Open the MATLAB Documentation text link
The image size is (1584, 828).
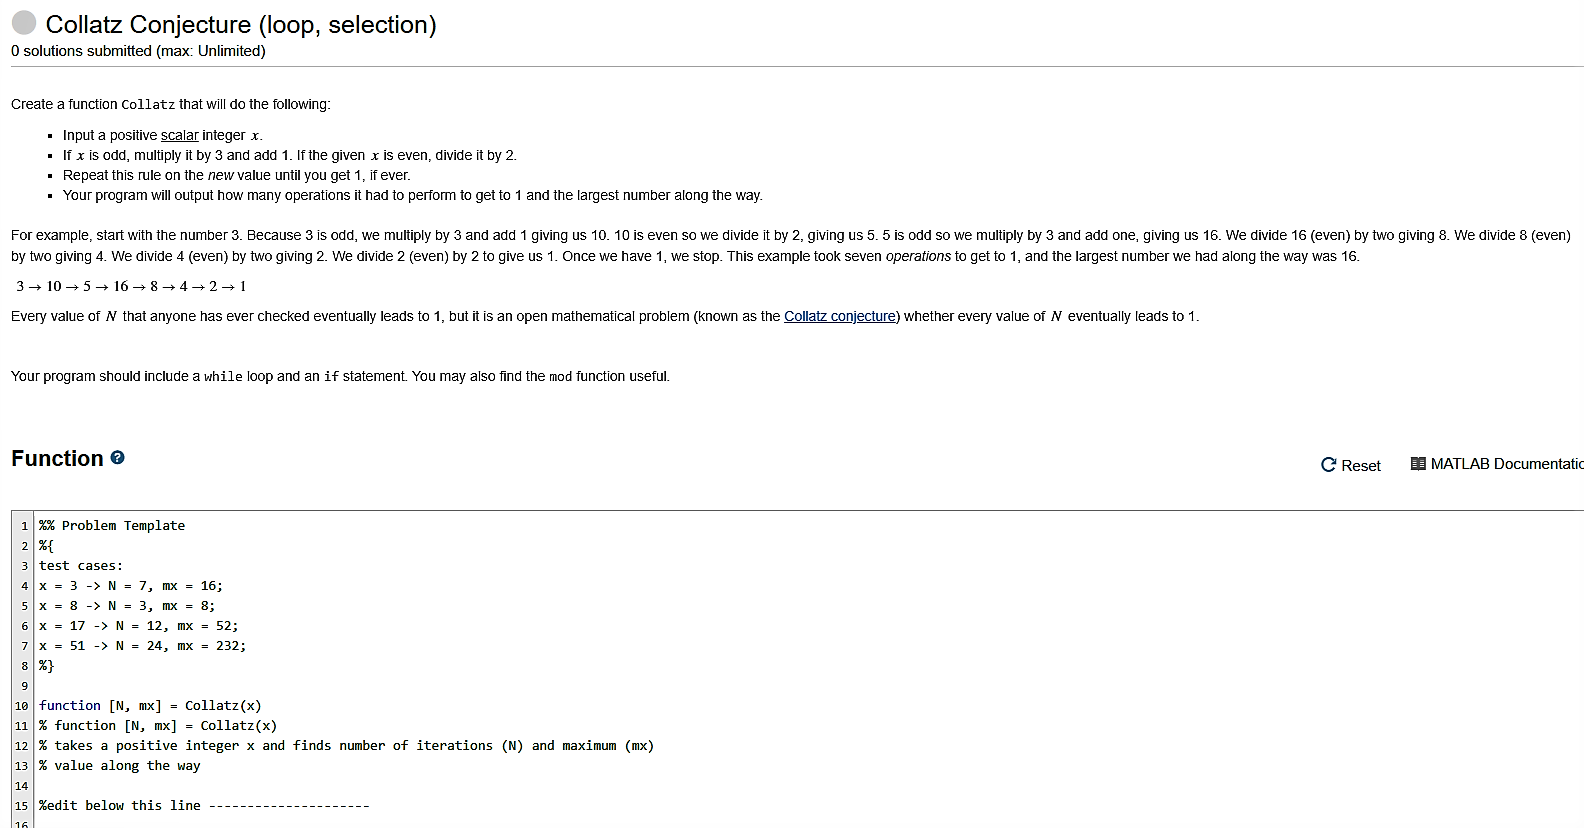pos(1506,464)
